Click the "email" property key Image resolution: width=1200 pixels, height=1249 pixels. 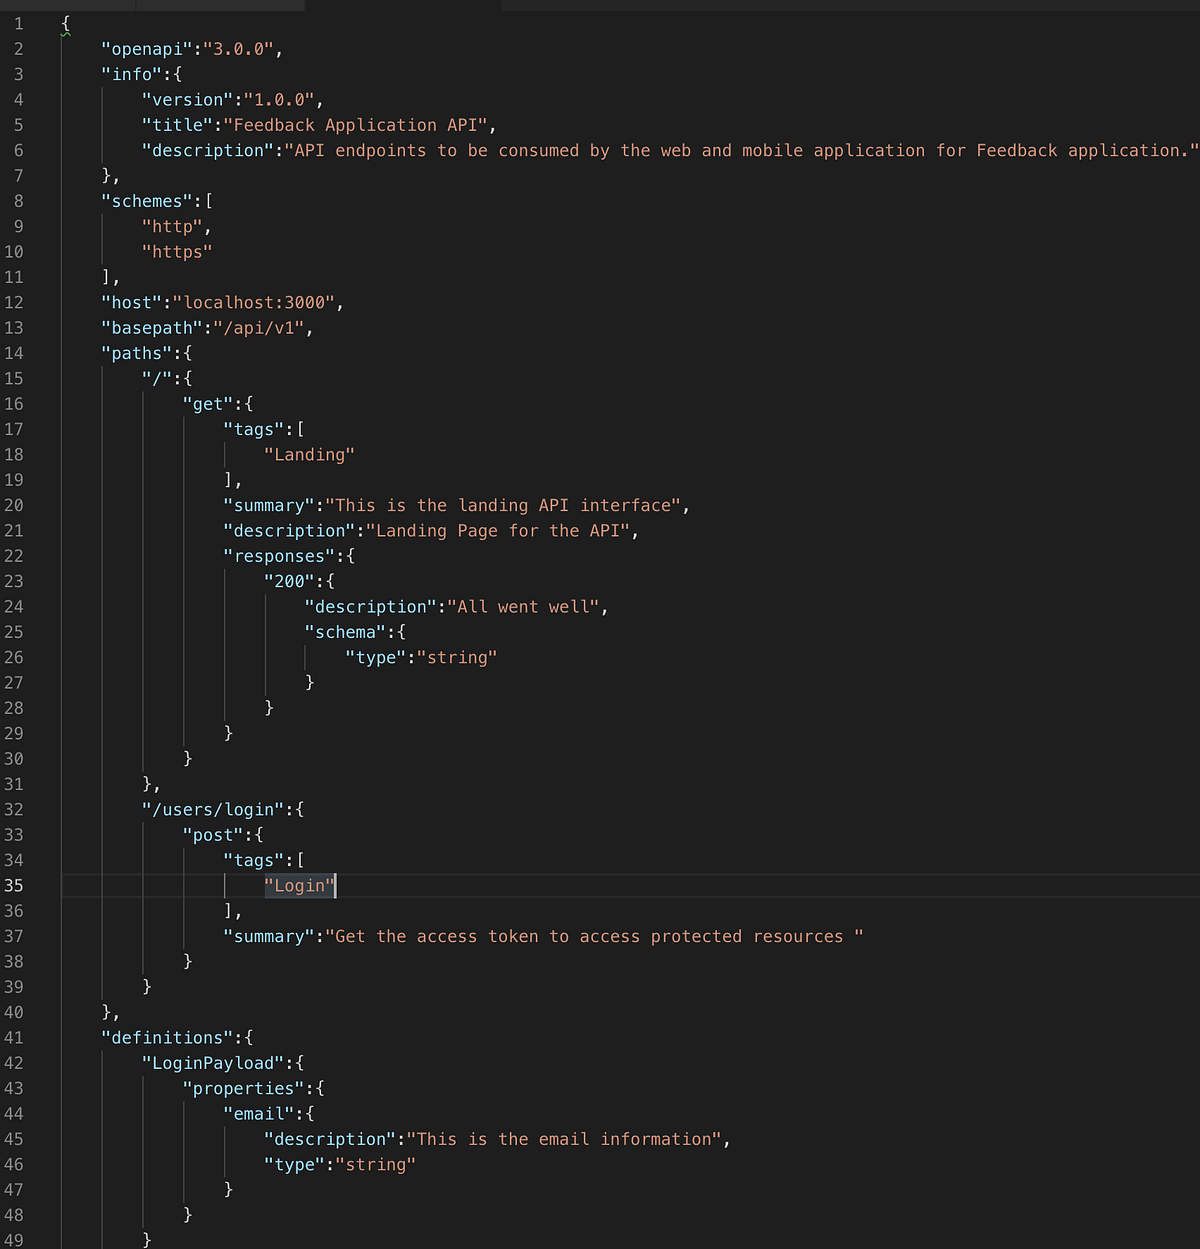pyautogui.click(x=258, y=1113)
